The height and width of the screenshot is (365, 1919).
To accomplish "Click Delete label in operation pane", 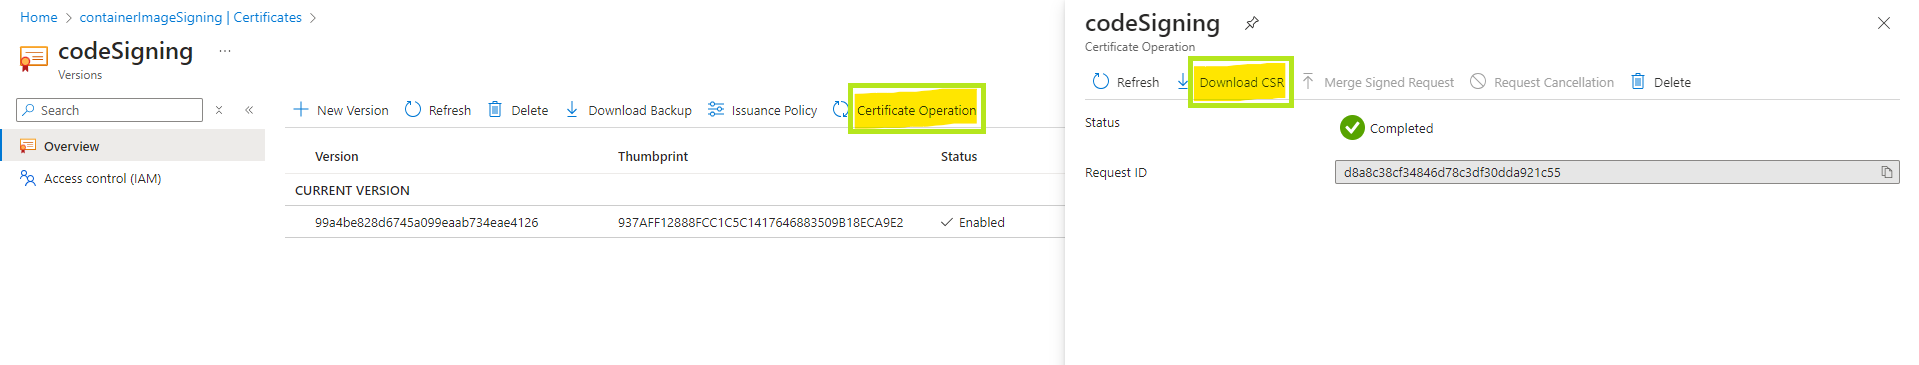I will (x=1672, y=82).
